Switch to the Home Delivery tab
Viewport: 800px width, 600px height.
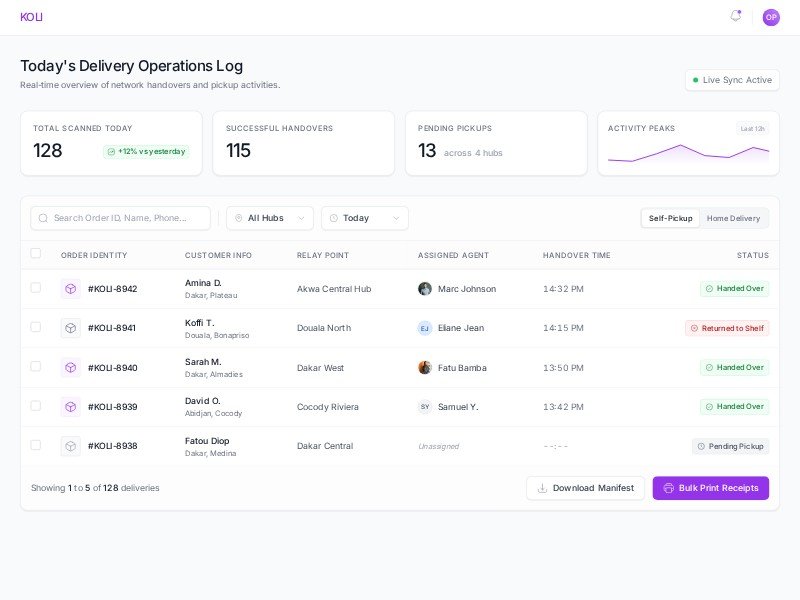[733, 218]
